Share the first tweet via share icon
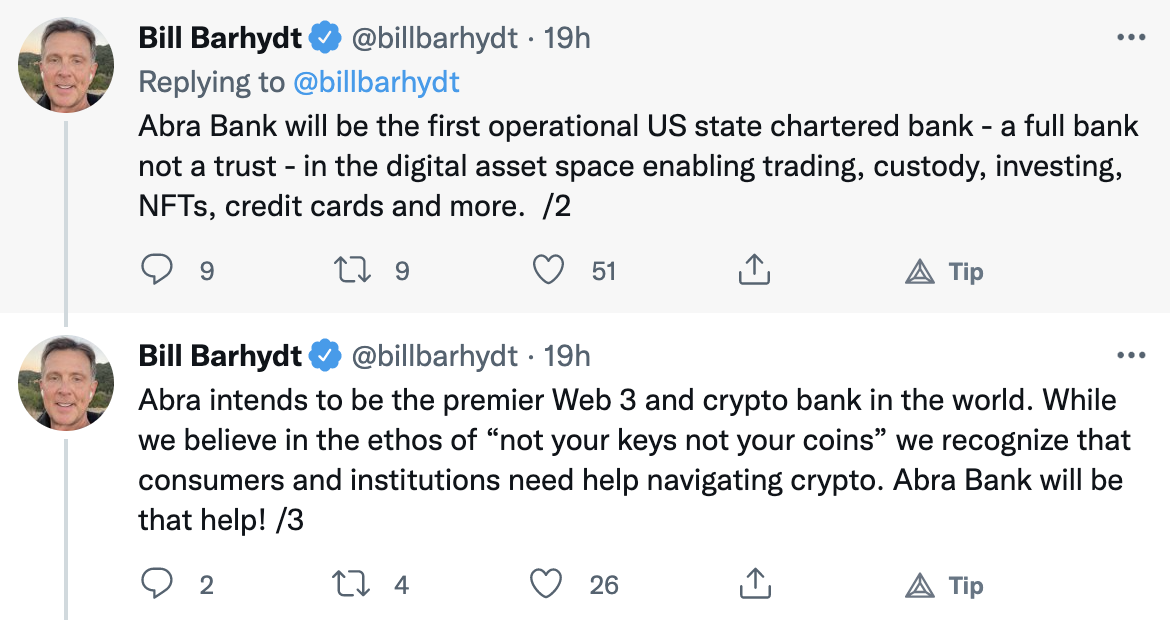Viewport: 1170px width, 620px height. (753, 270)
